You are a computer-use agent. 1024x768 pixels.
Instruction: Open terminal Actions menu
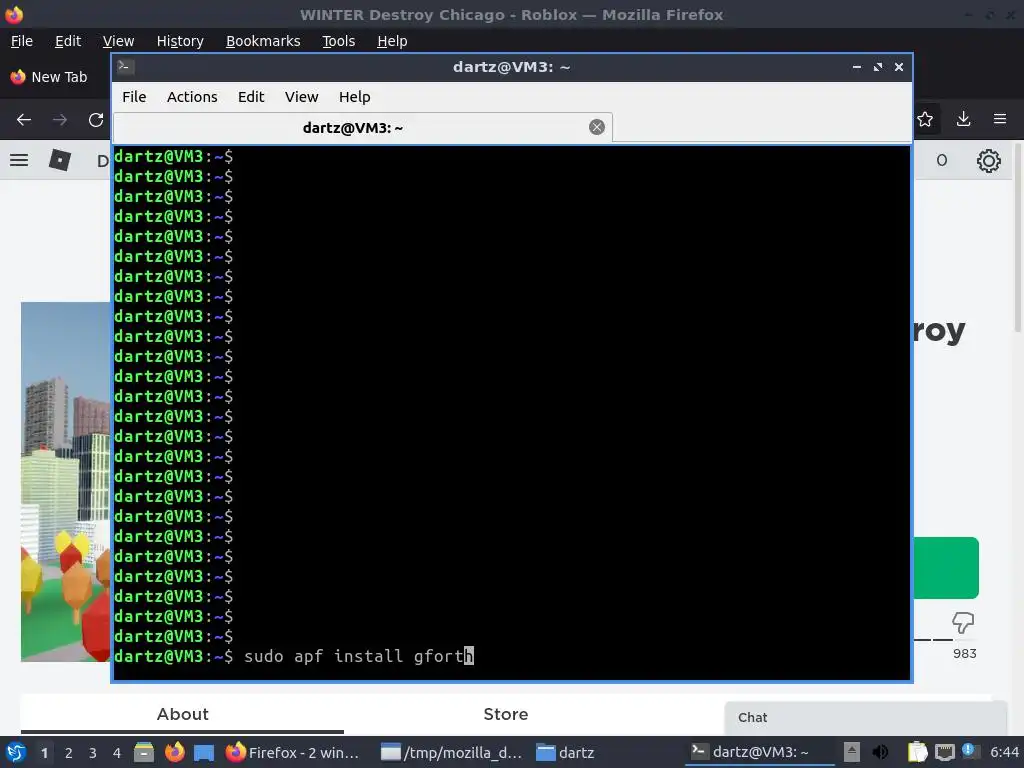(x=192, y=97)
